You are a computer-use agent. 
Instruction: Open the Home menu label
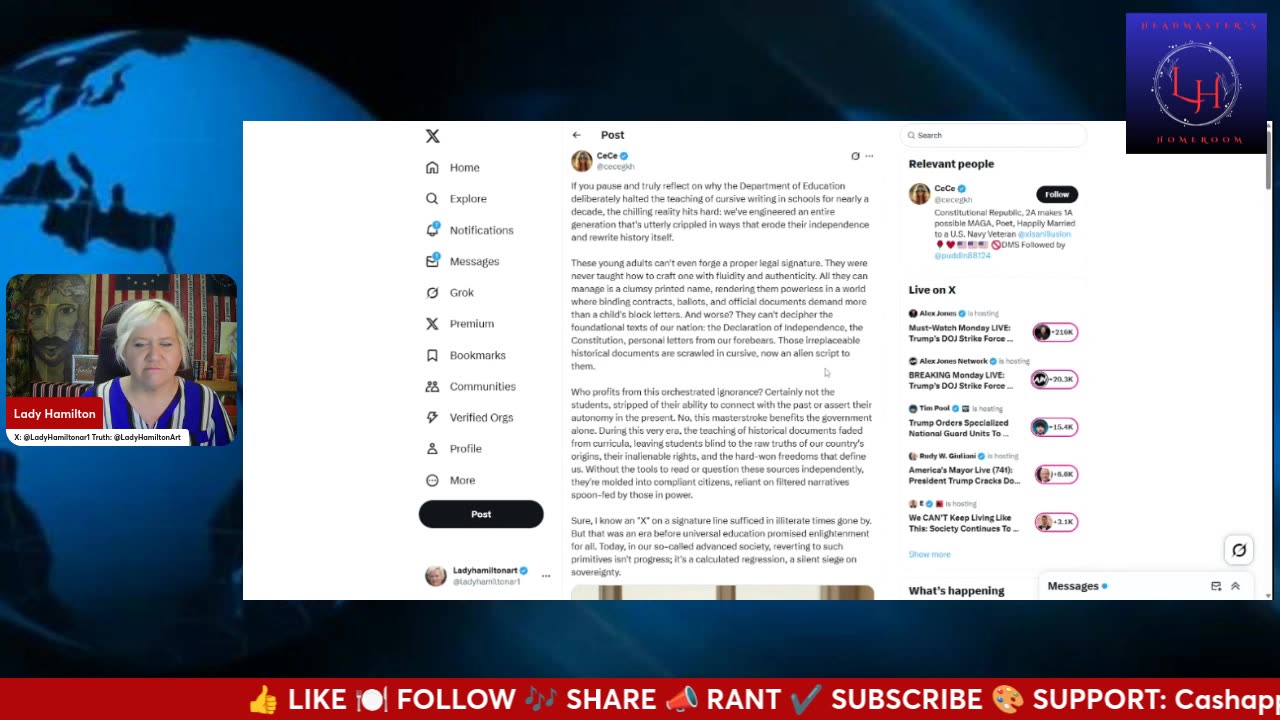click(464, 168)
